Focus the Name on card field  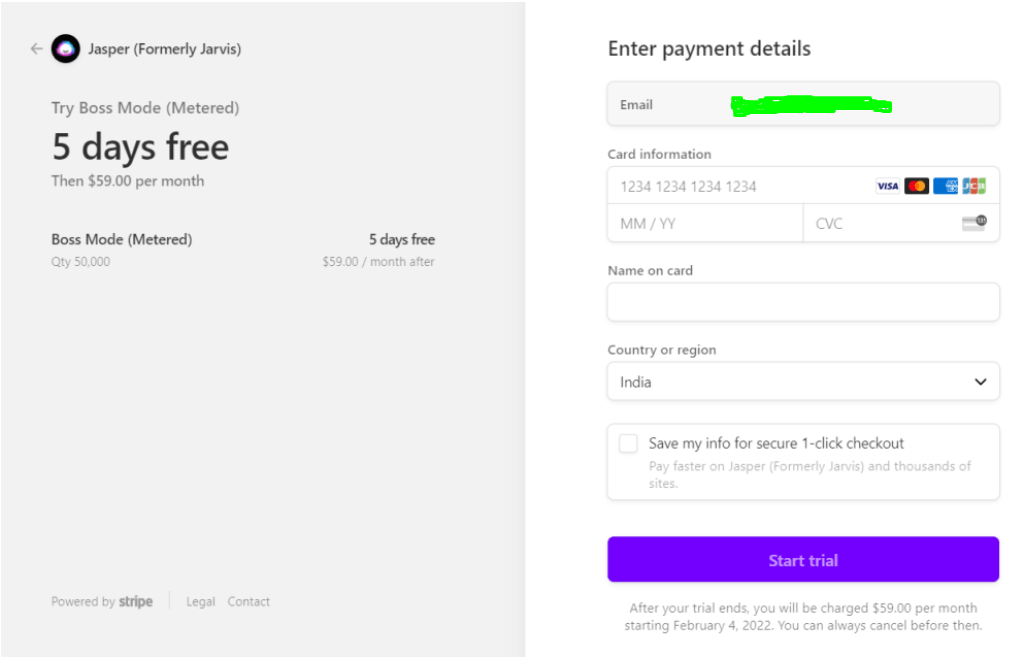(803, 302)
